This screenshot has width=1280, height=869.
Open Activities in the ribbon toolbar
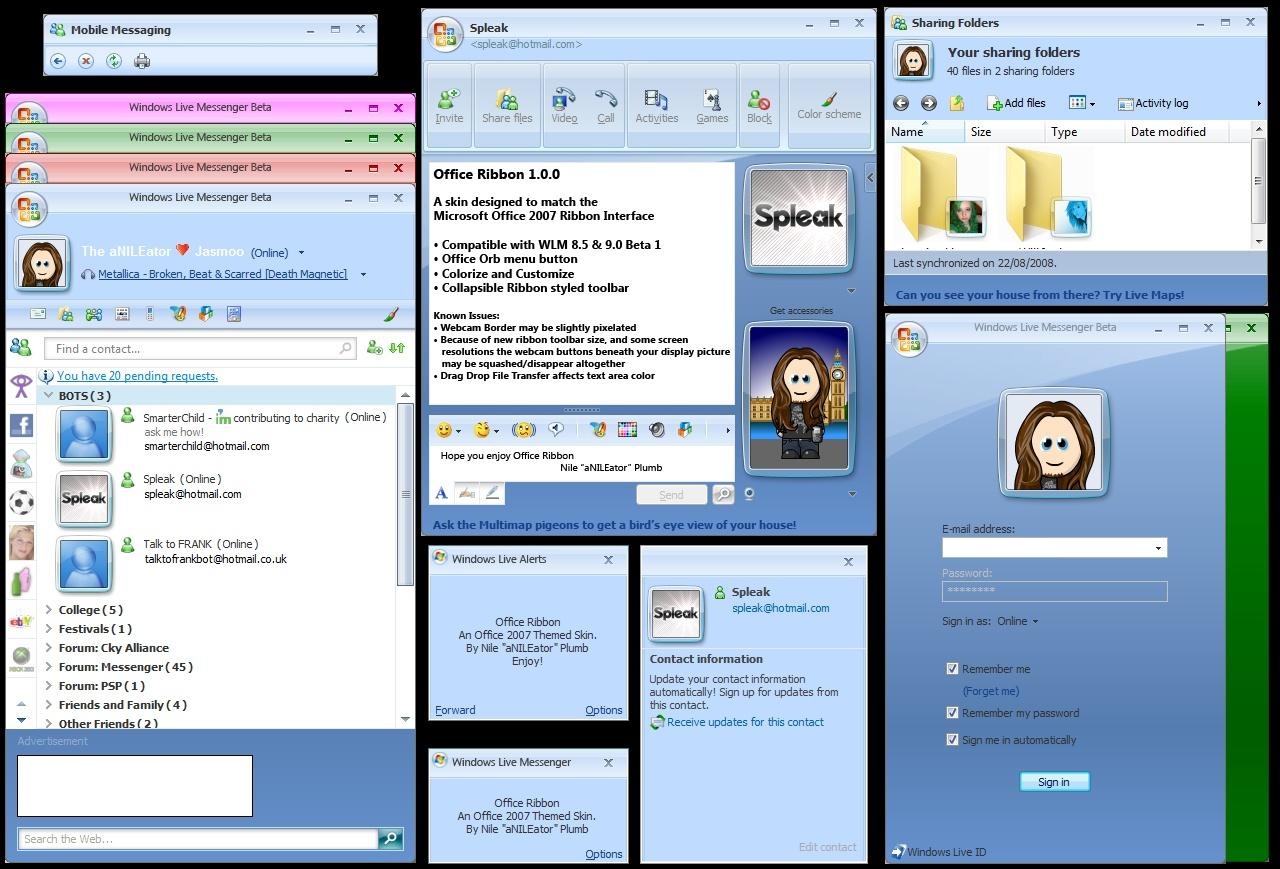(656, 105)
